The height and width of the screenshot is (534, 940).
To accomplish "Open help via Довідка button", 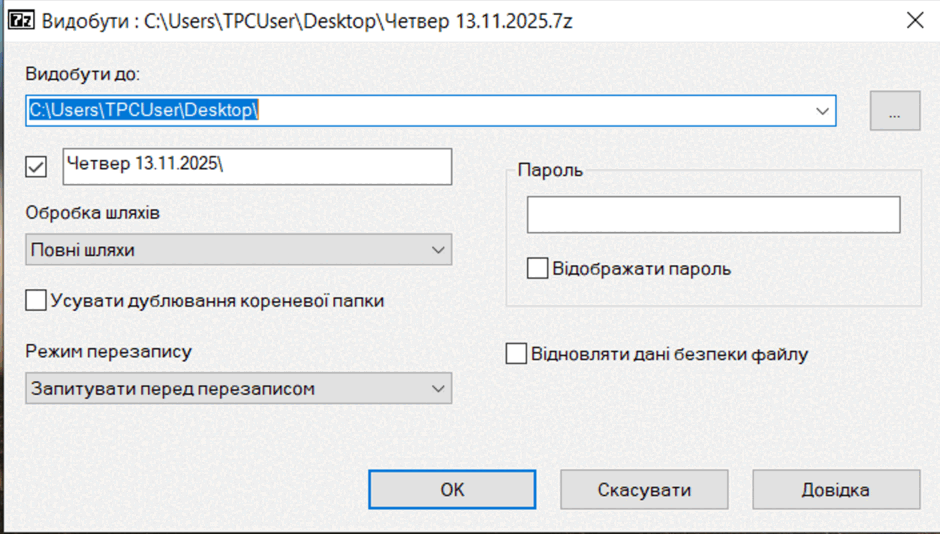I will coord(836,490).
